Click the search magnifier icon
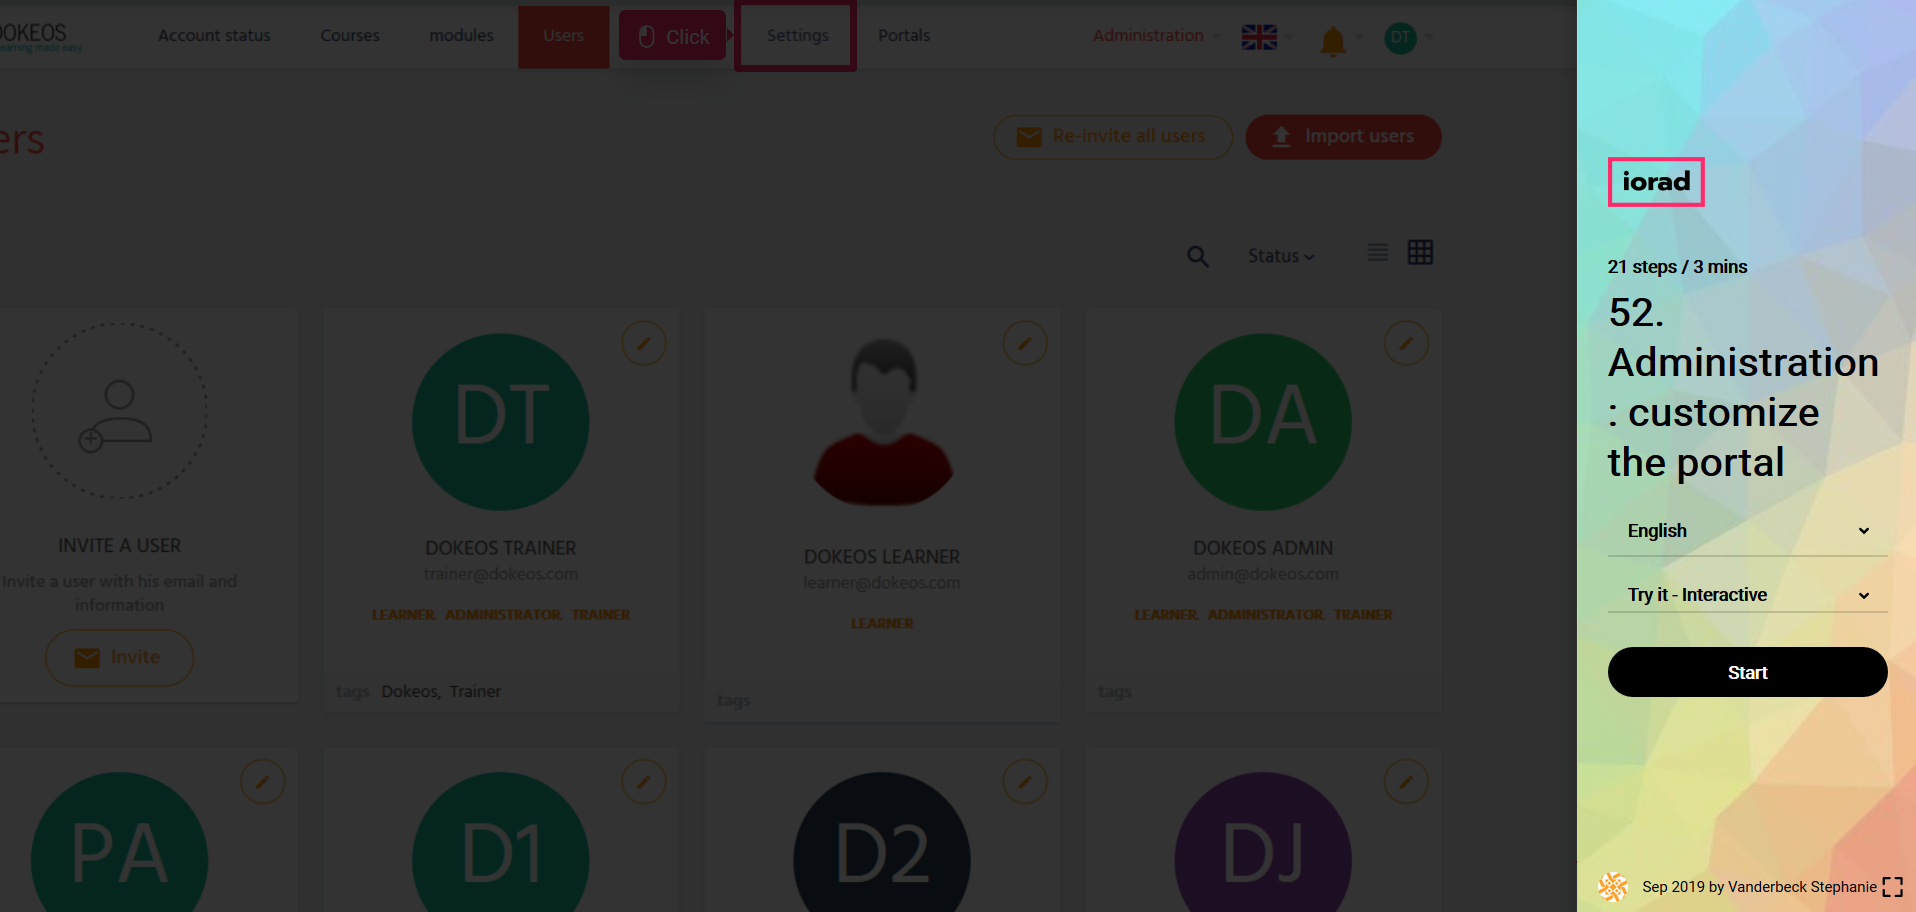This screenshot has width=1916, height=912. tap(1197, 257)
